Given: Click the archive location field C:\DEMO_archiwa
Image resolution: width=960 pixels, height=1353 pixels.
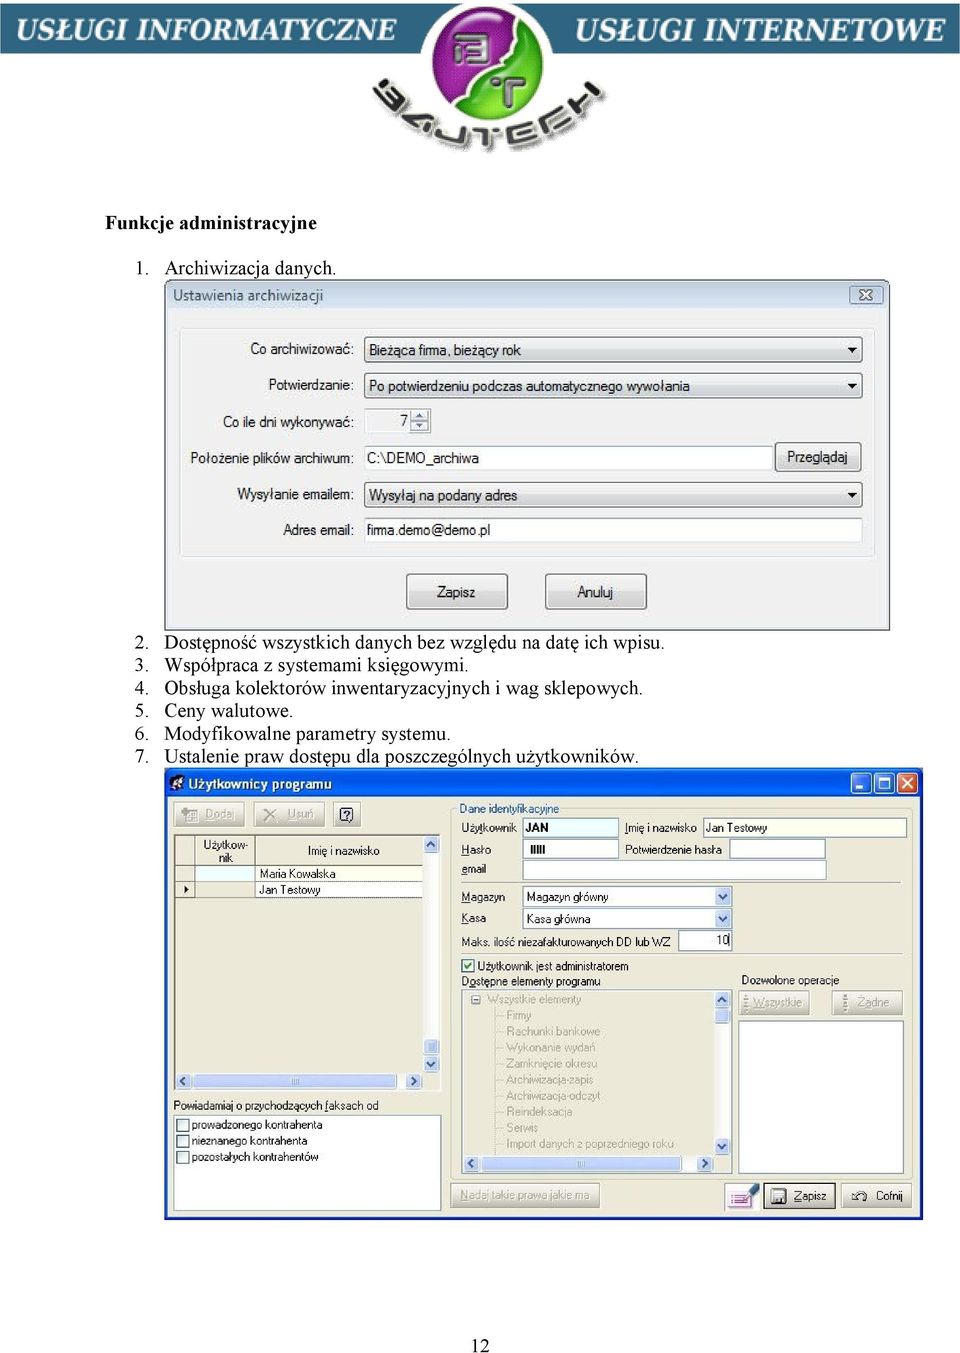Looking at the screenshot, I should pyautogui.click(x=568, y=458).
